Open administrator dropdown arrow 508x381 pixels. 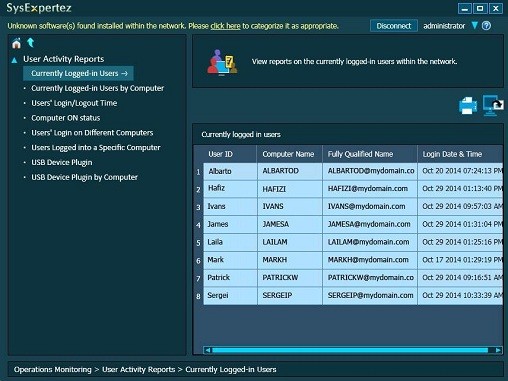click(475, 25)
